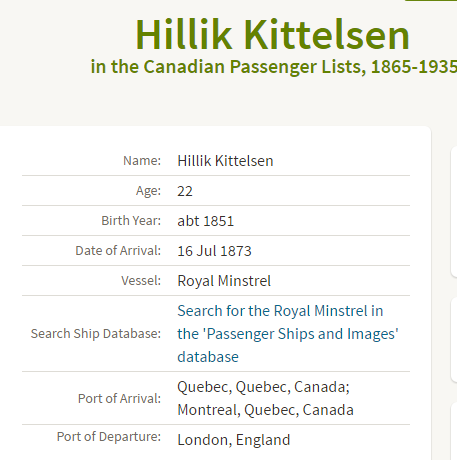Click the Age value 22
457x460 pixels.
point(185,191)
